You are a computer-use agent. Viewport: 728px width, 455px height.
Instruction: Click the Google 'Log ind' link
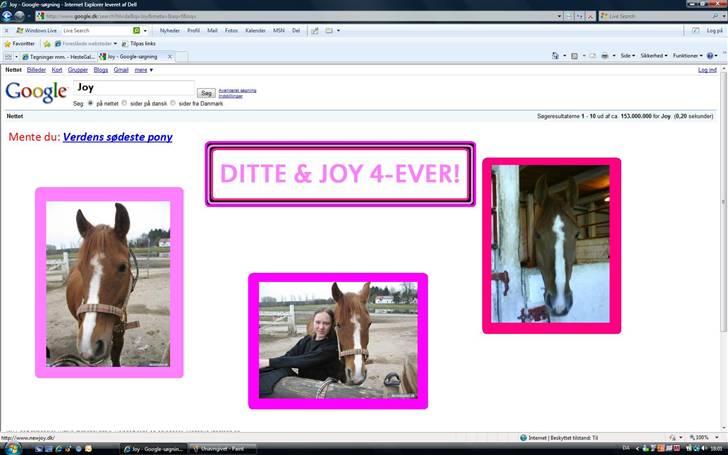point(707,70)
